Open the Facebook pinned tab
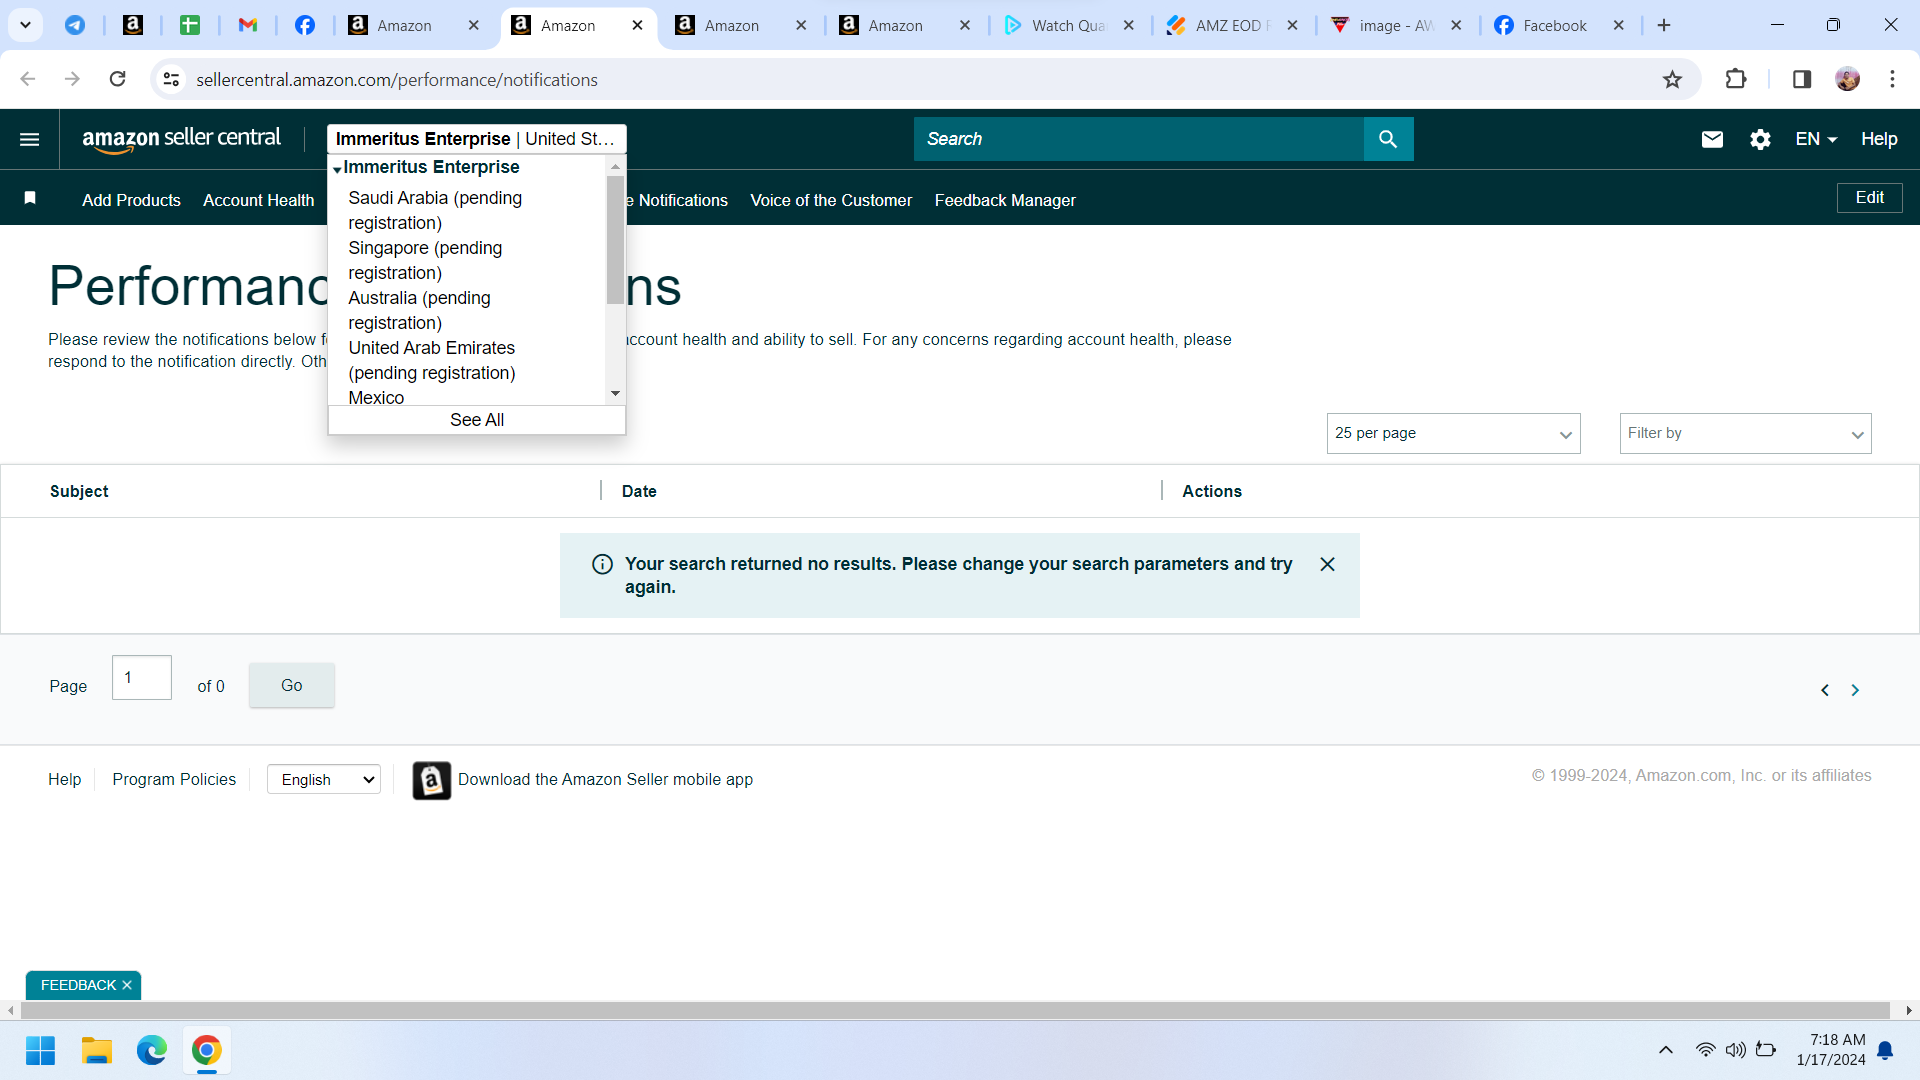Image resolution: width=1920 pixels, height=1080 pixels. 305,25
